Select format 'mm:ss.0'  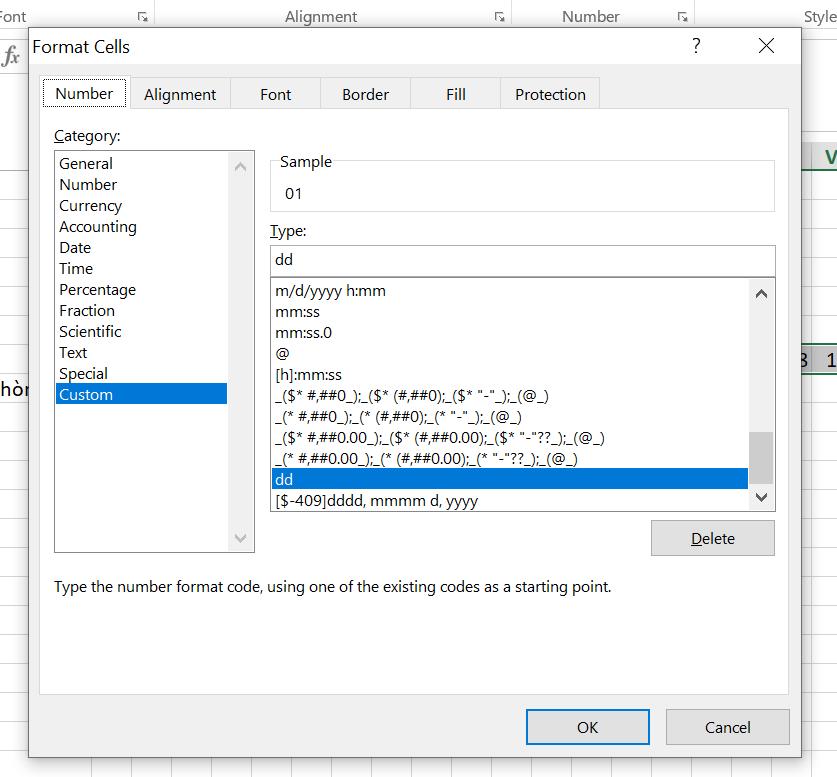pyautogui.click(x=510, y=332)
